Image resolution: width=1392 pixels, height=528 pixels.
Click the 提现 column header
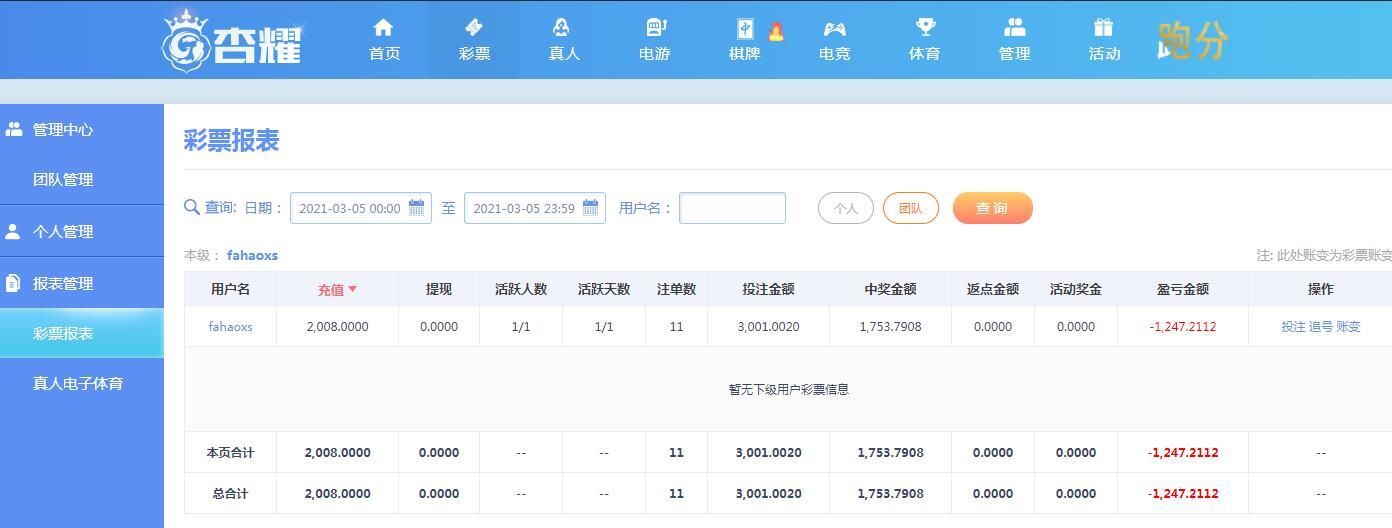pos(438,289)
